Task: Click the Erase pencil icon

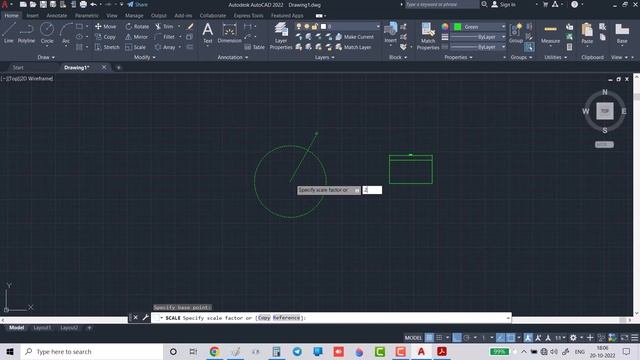Action: (x=190, y=27)
